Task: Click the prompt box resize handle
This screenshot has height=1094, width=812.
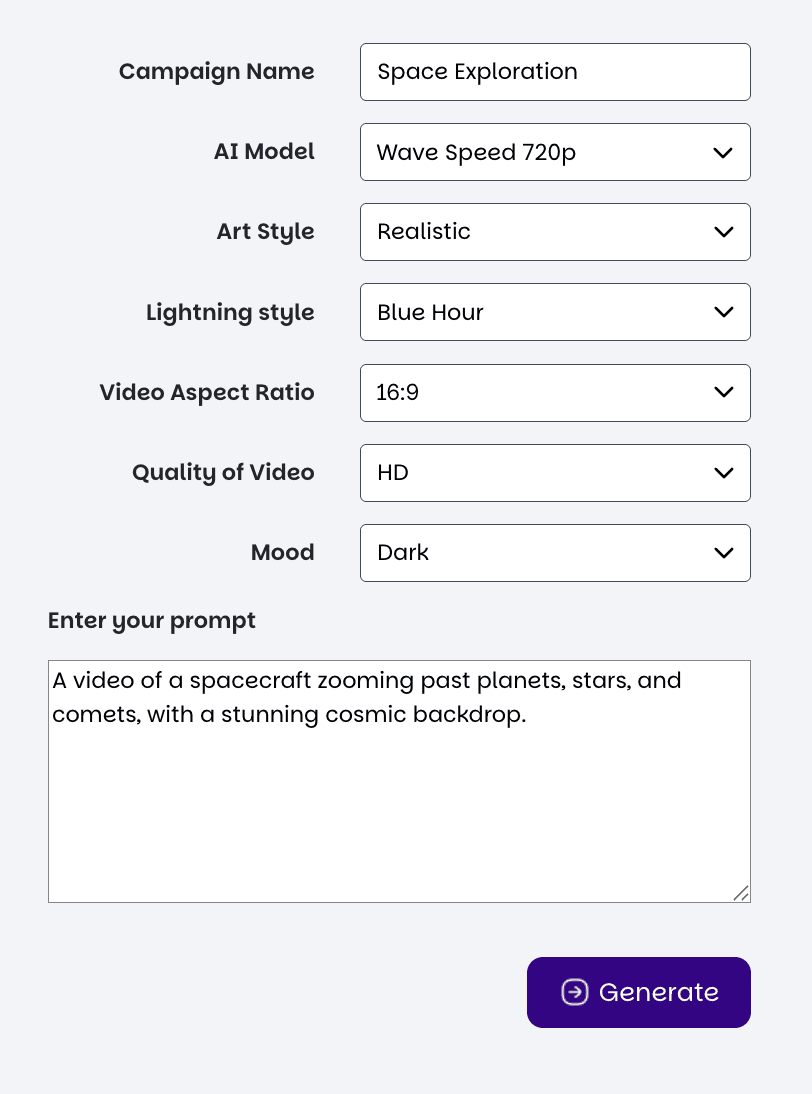Action: click(742, 893)
